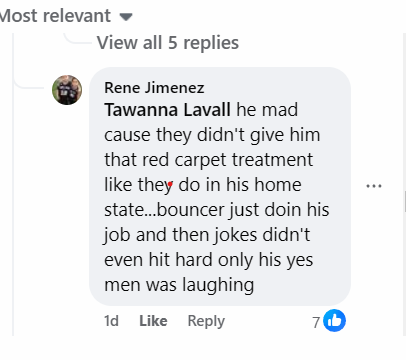Click the reply thread connector beside View all replies

[x=77, y=38]
